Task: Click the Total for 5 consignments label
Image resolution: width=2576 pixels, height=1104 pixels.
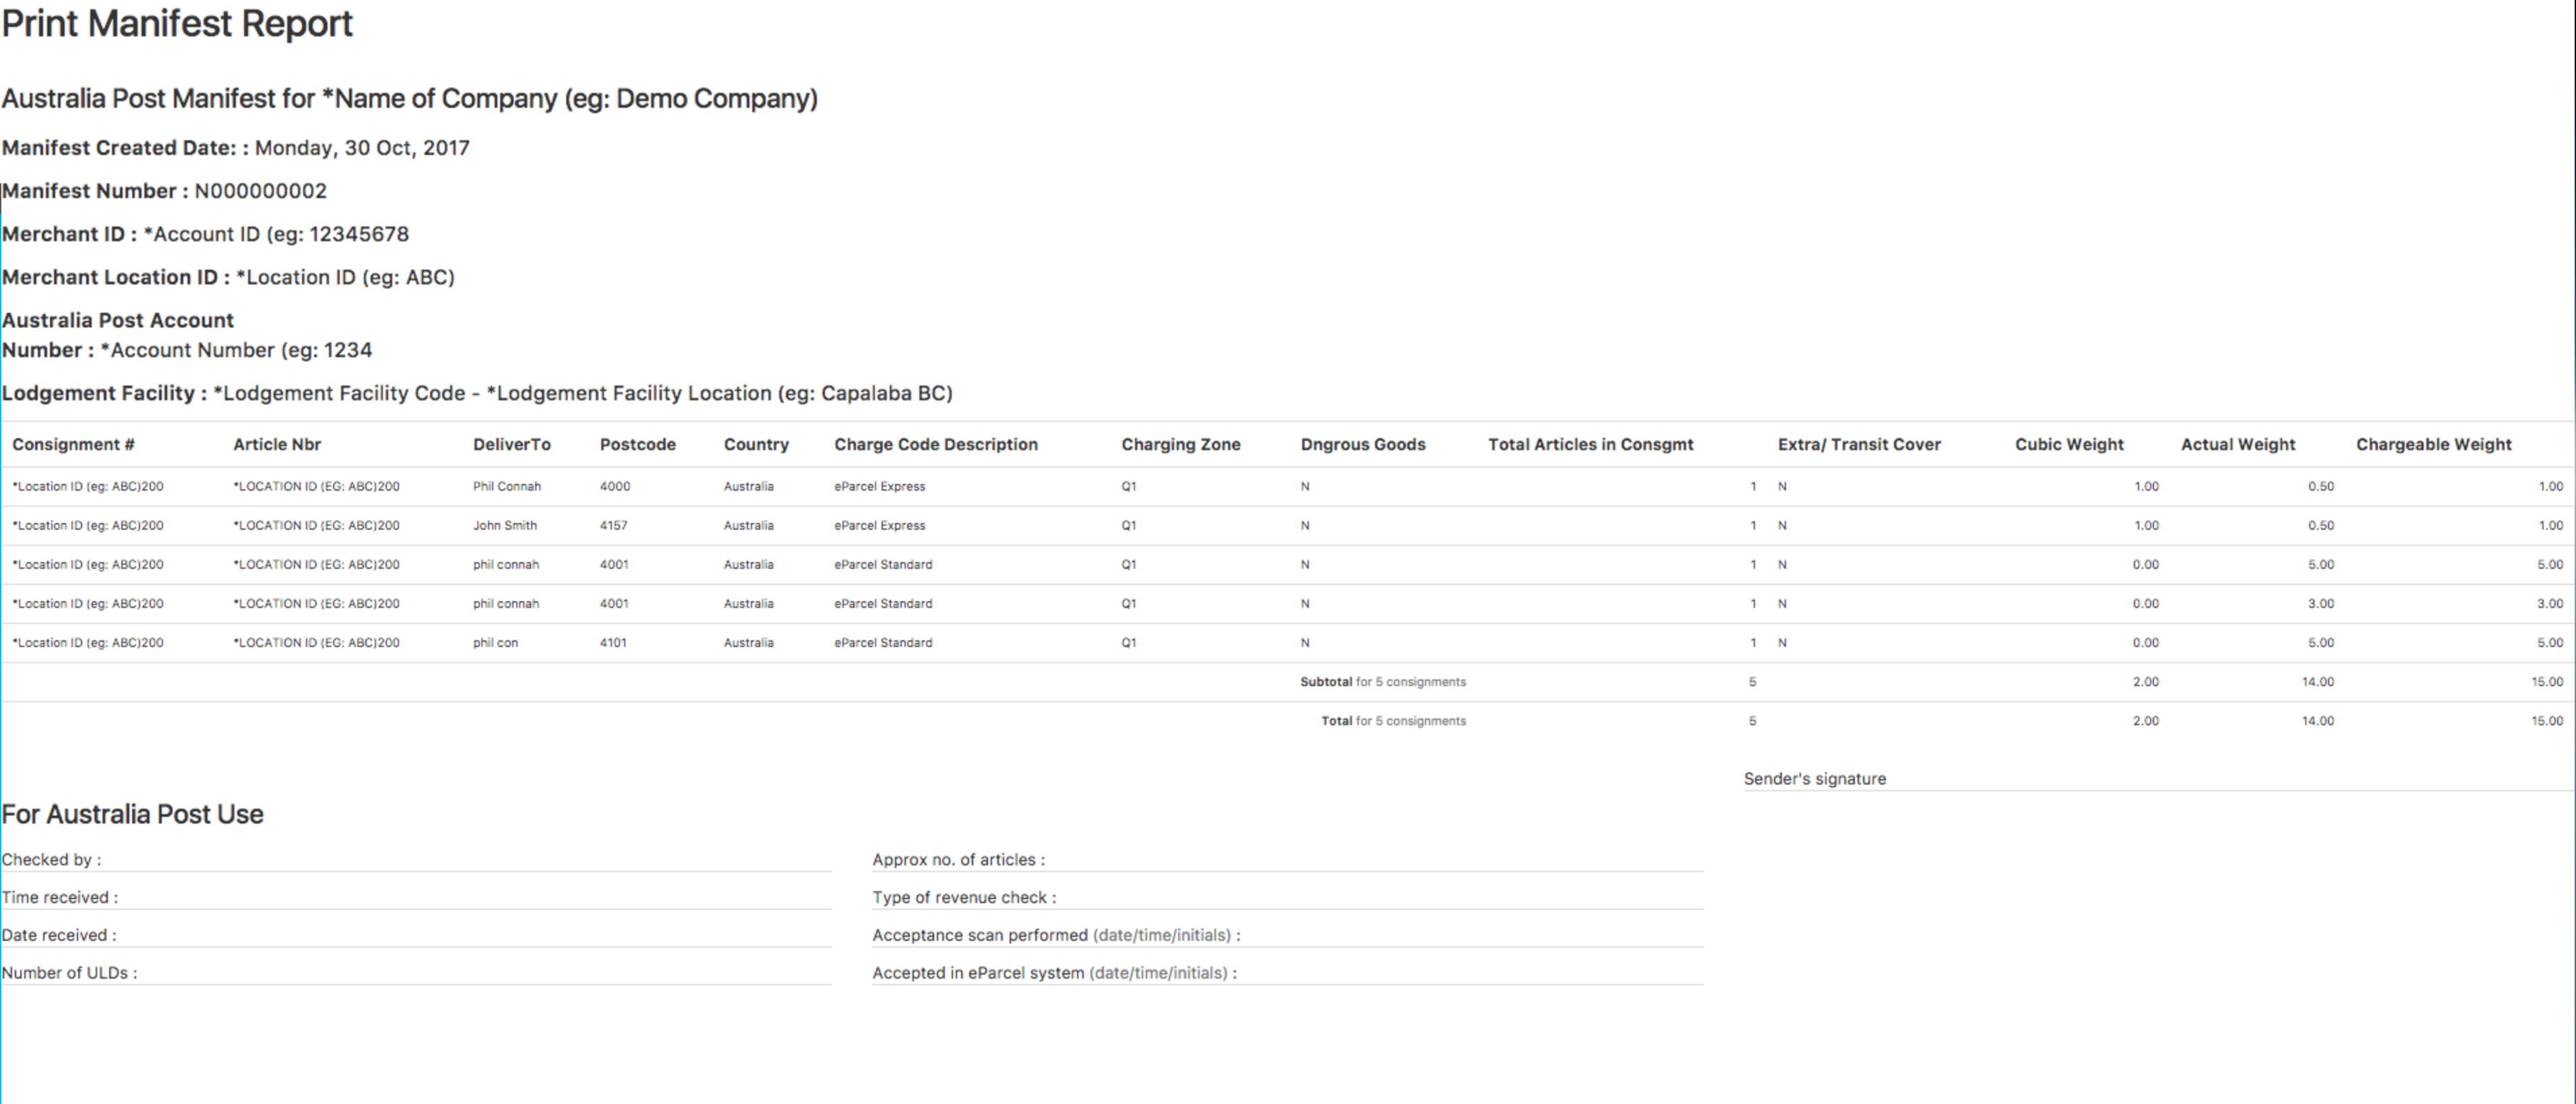Action: [1394, 721]
